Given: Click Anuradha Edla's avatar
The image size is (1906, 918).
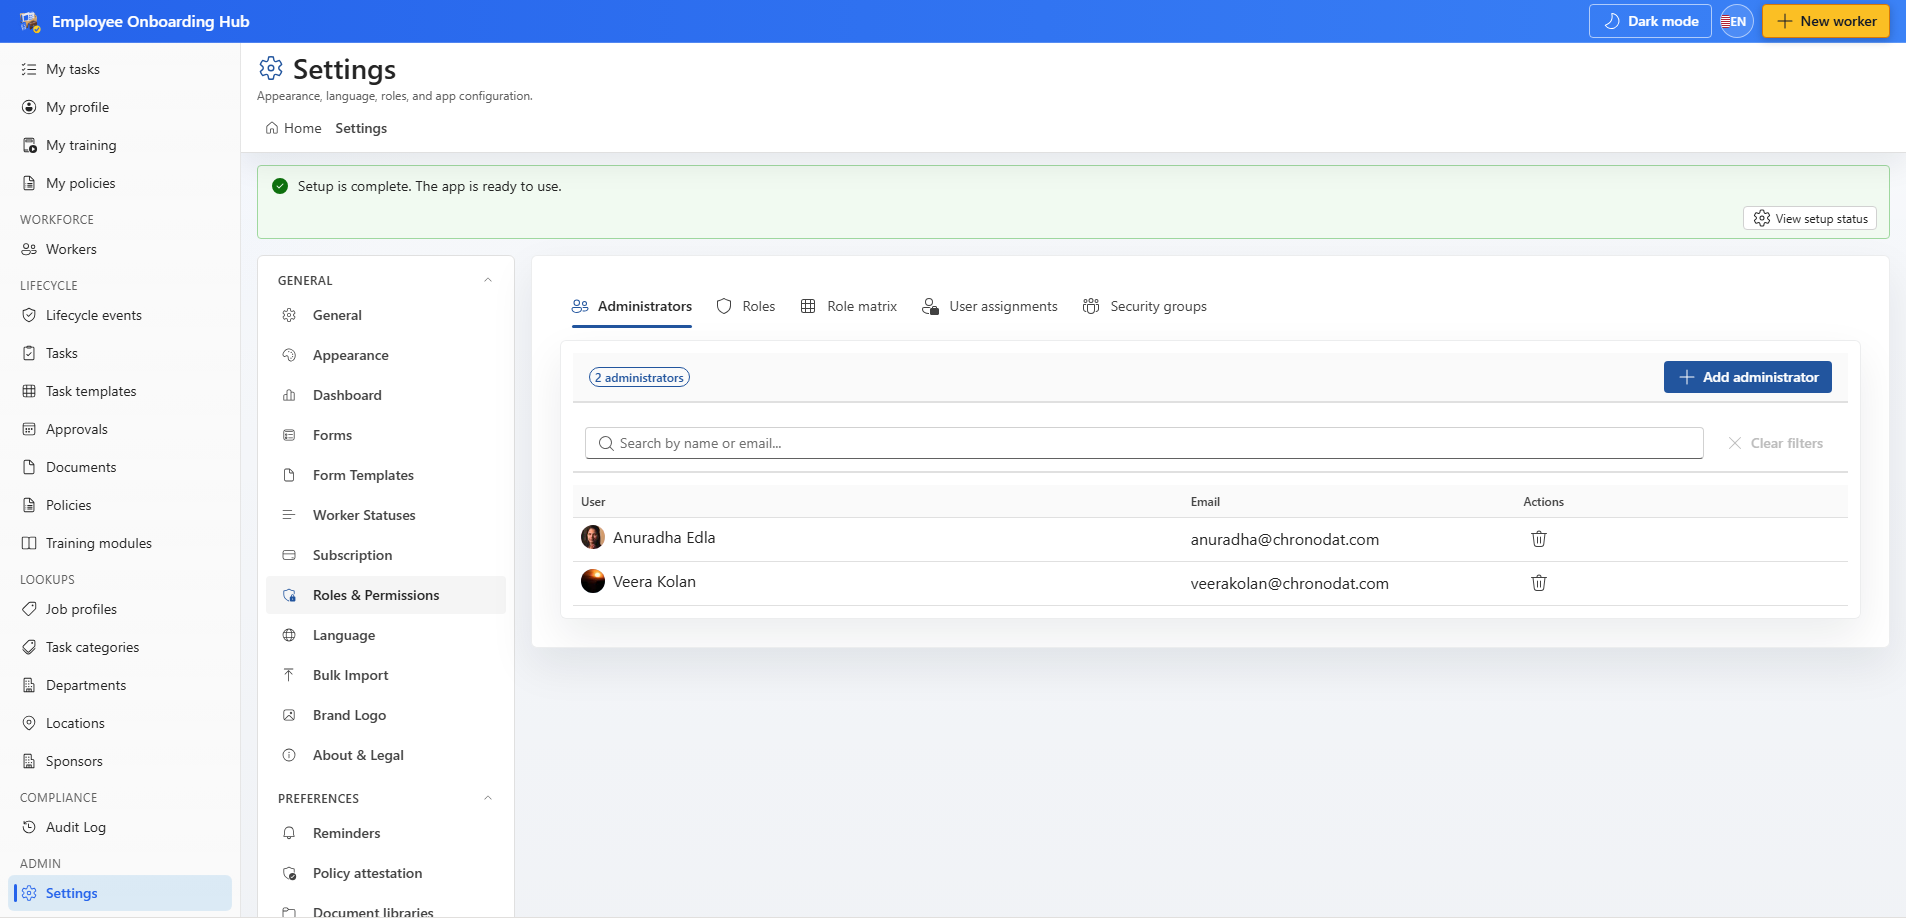Looking at the screenshot, I should [x=593, y=537].
